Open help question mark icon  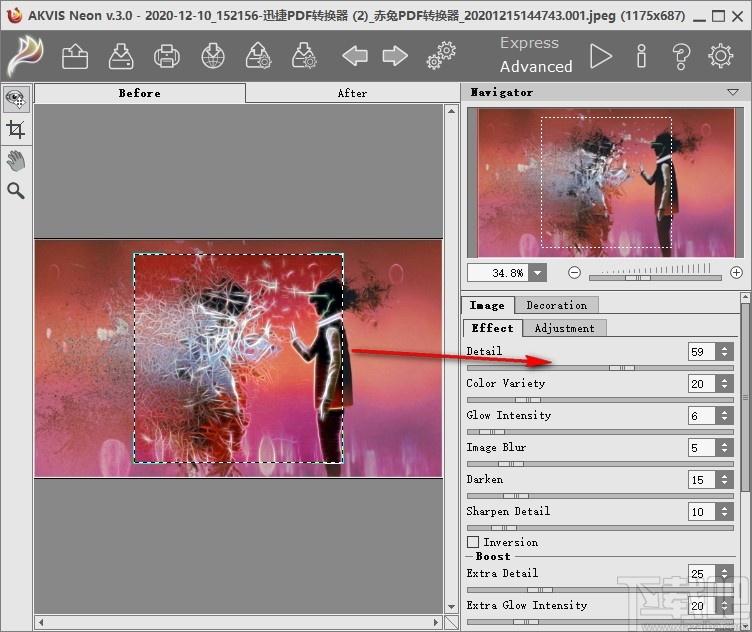(681, 56)
